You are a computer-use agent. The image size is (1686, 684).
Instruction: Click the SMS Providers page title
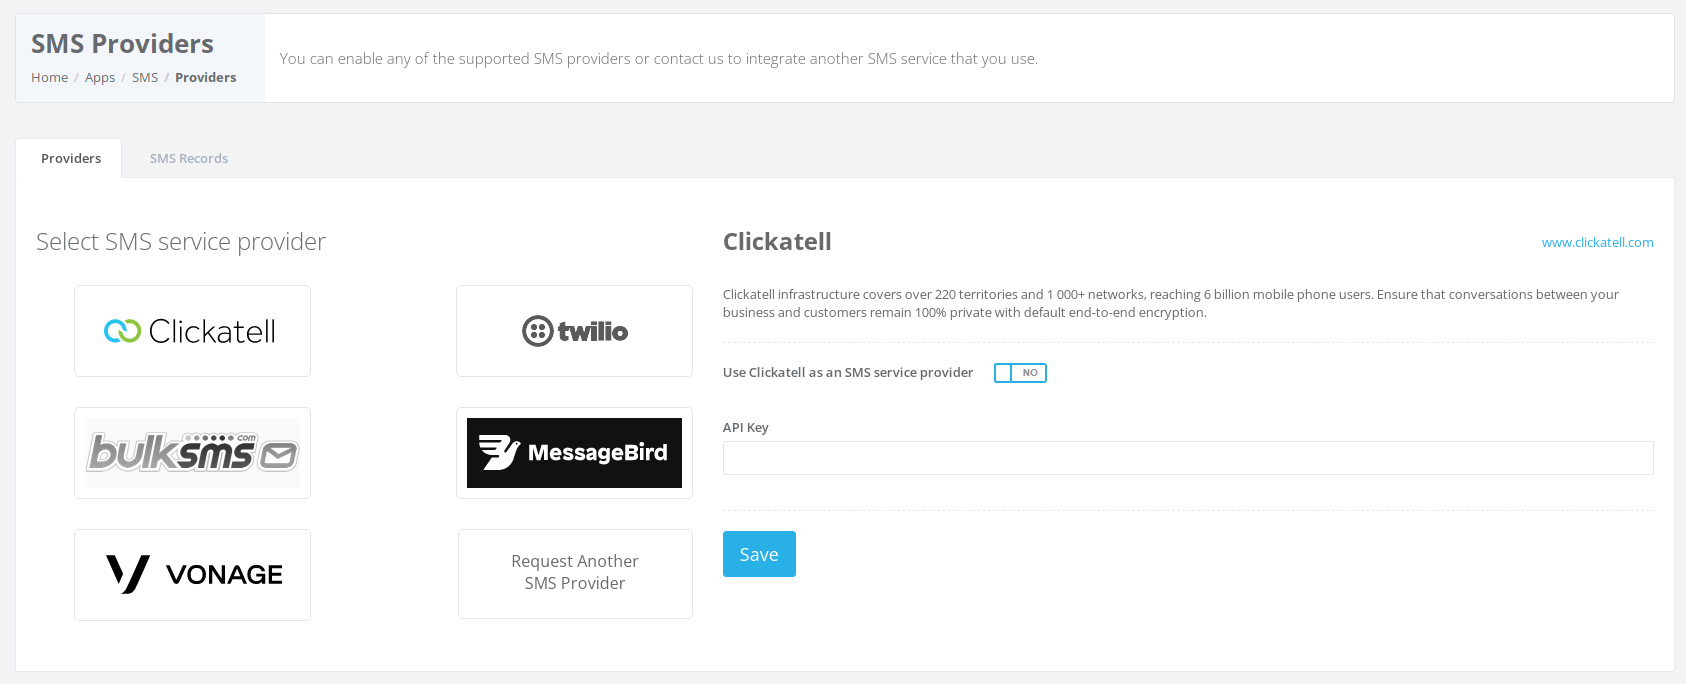coord(122,44)
